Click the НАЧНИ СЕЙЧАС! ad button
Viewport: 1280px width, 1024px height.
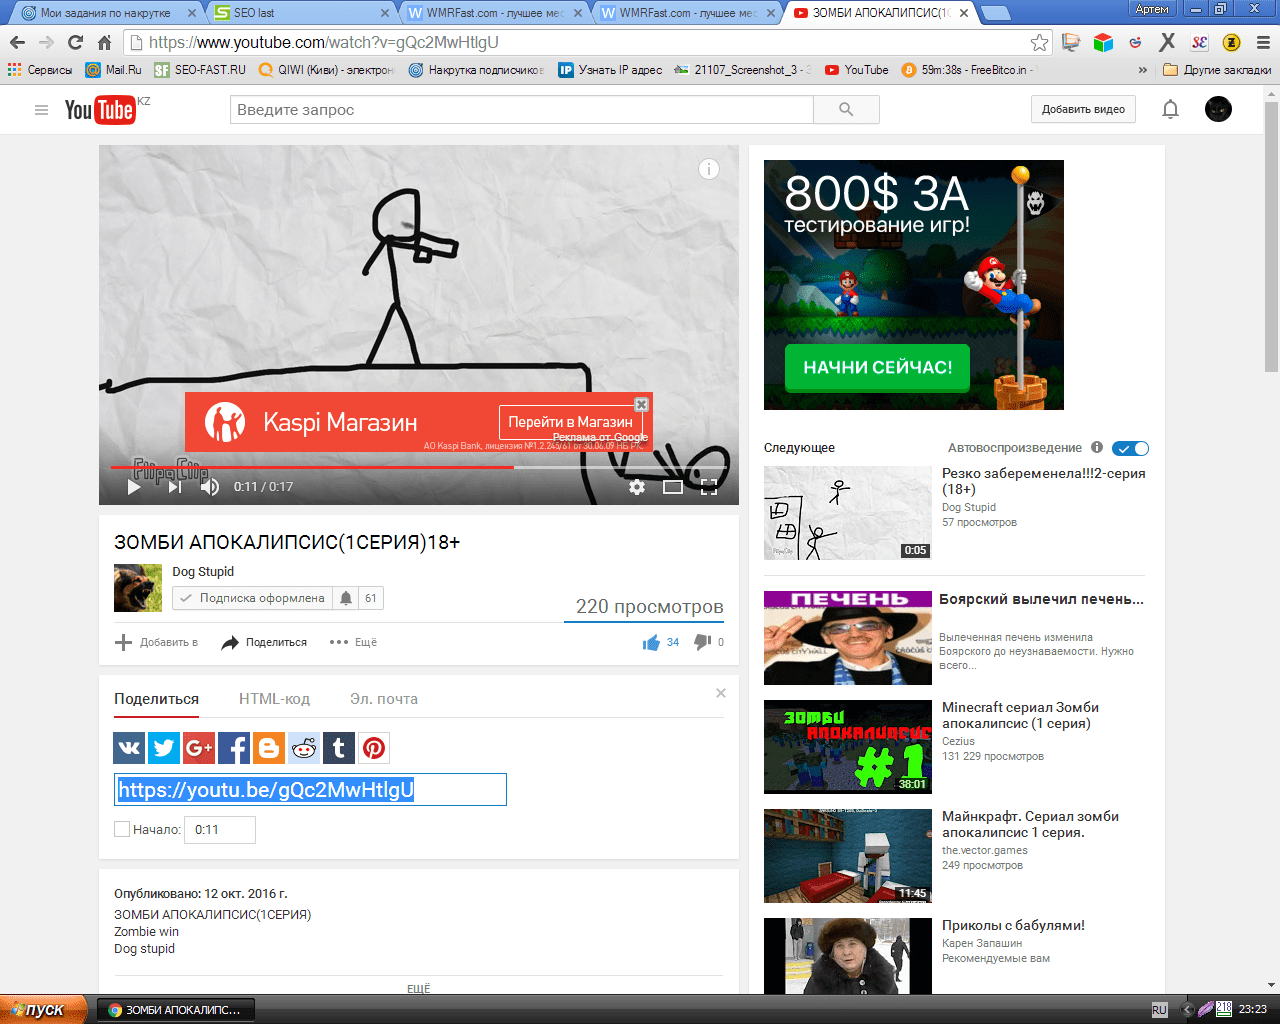pyautogui.click(x=877, y=367)
